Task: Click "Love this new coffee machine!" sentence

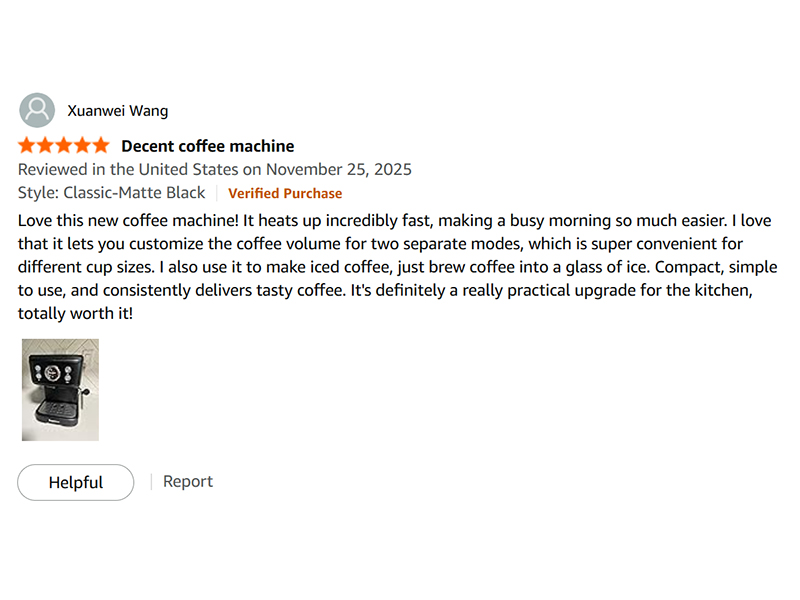Action: [x=129, y=219]
